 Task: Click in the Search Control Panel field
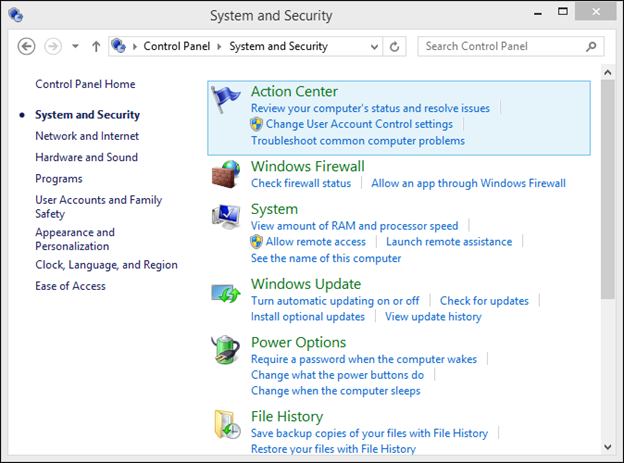(504, 47)
